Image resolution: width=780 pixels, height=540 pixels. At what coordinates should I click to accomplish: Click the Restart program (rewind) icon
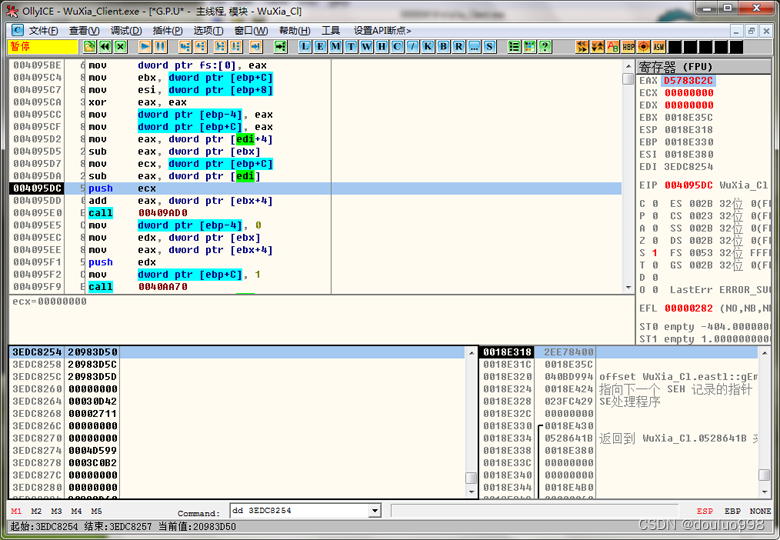coord(105,47)
